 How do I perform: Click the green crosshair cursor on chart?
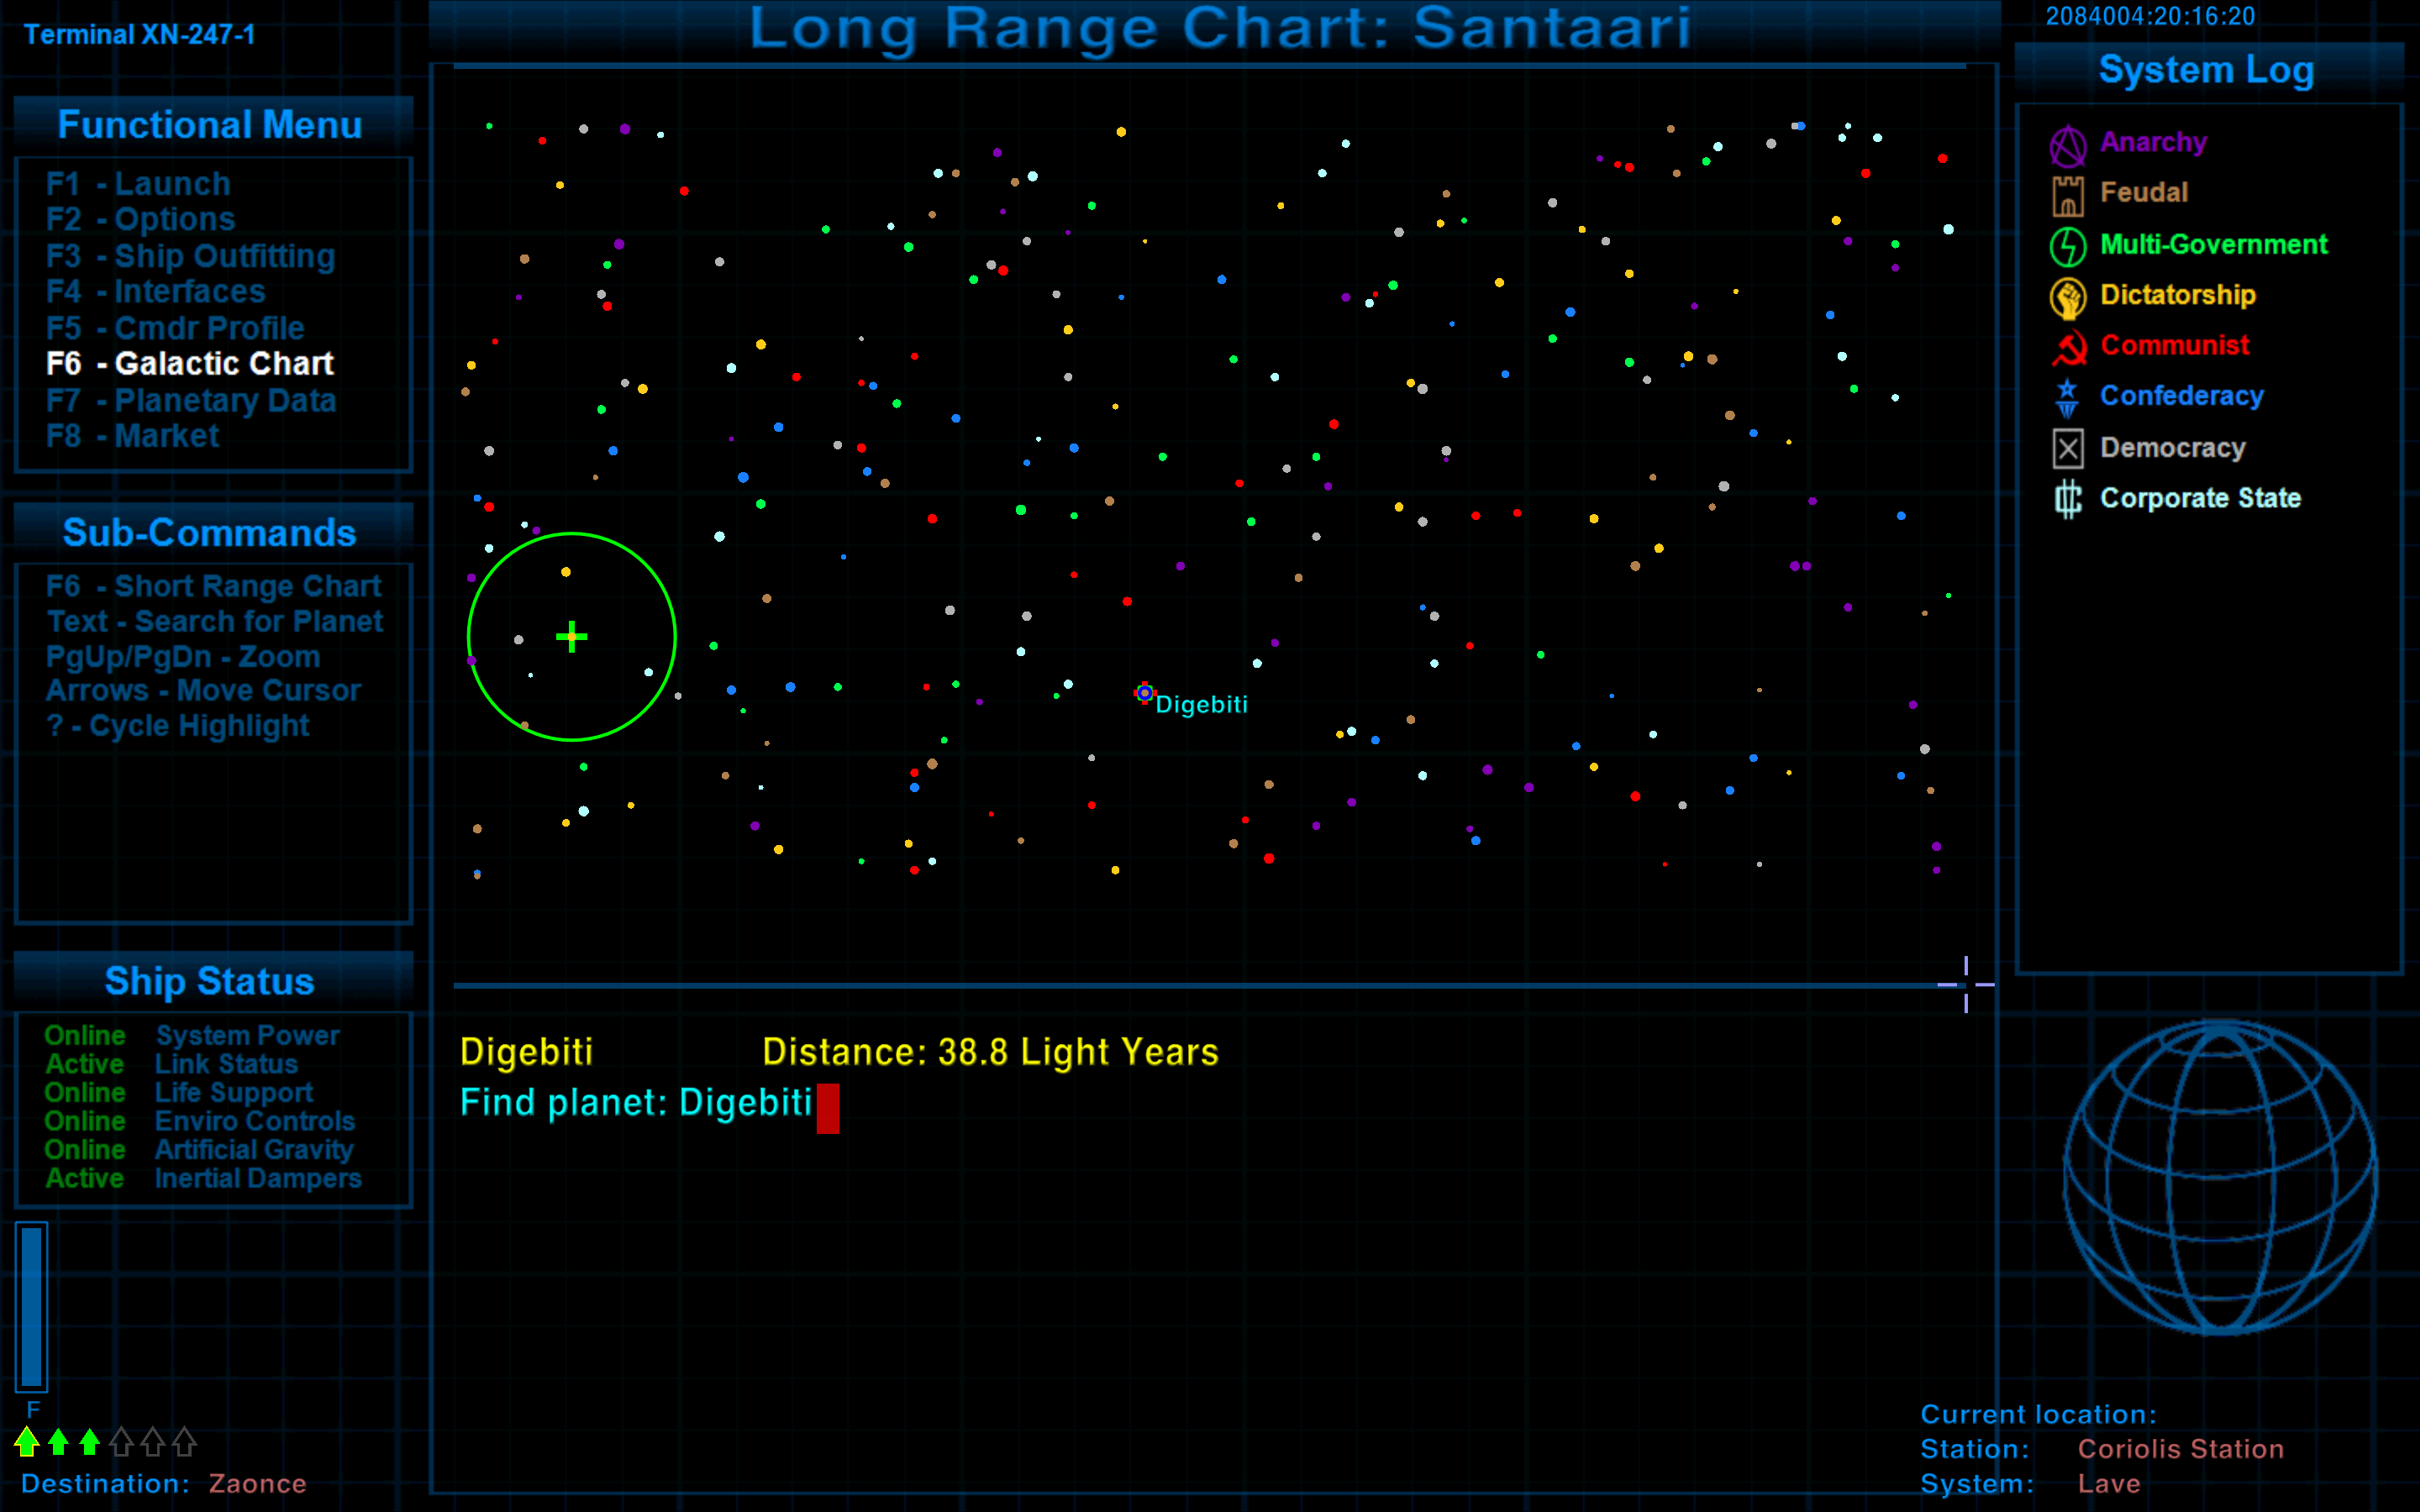[x=571, y=636]
